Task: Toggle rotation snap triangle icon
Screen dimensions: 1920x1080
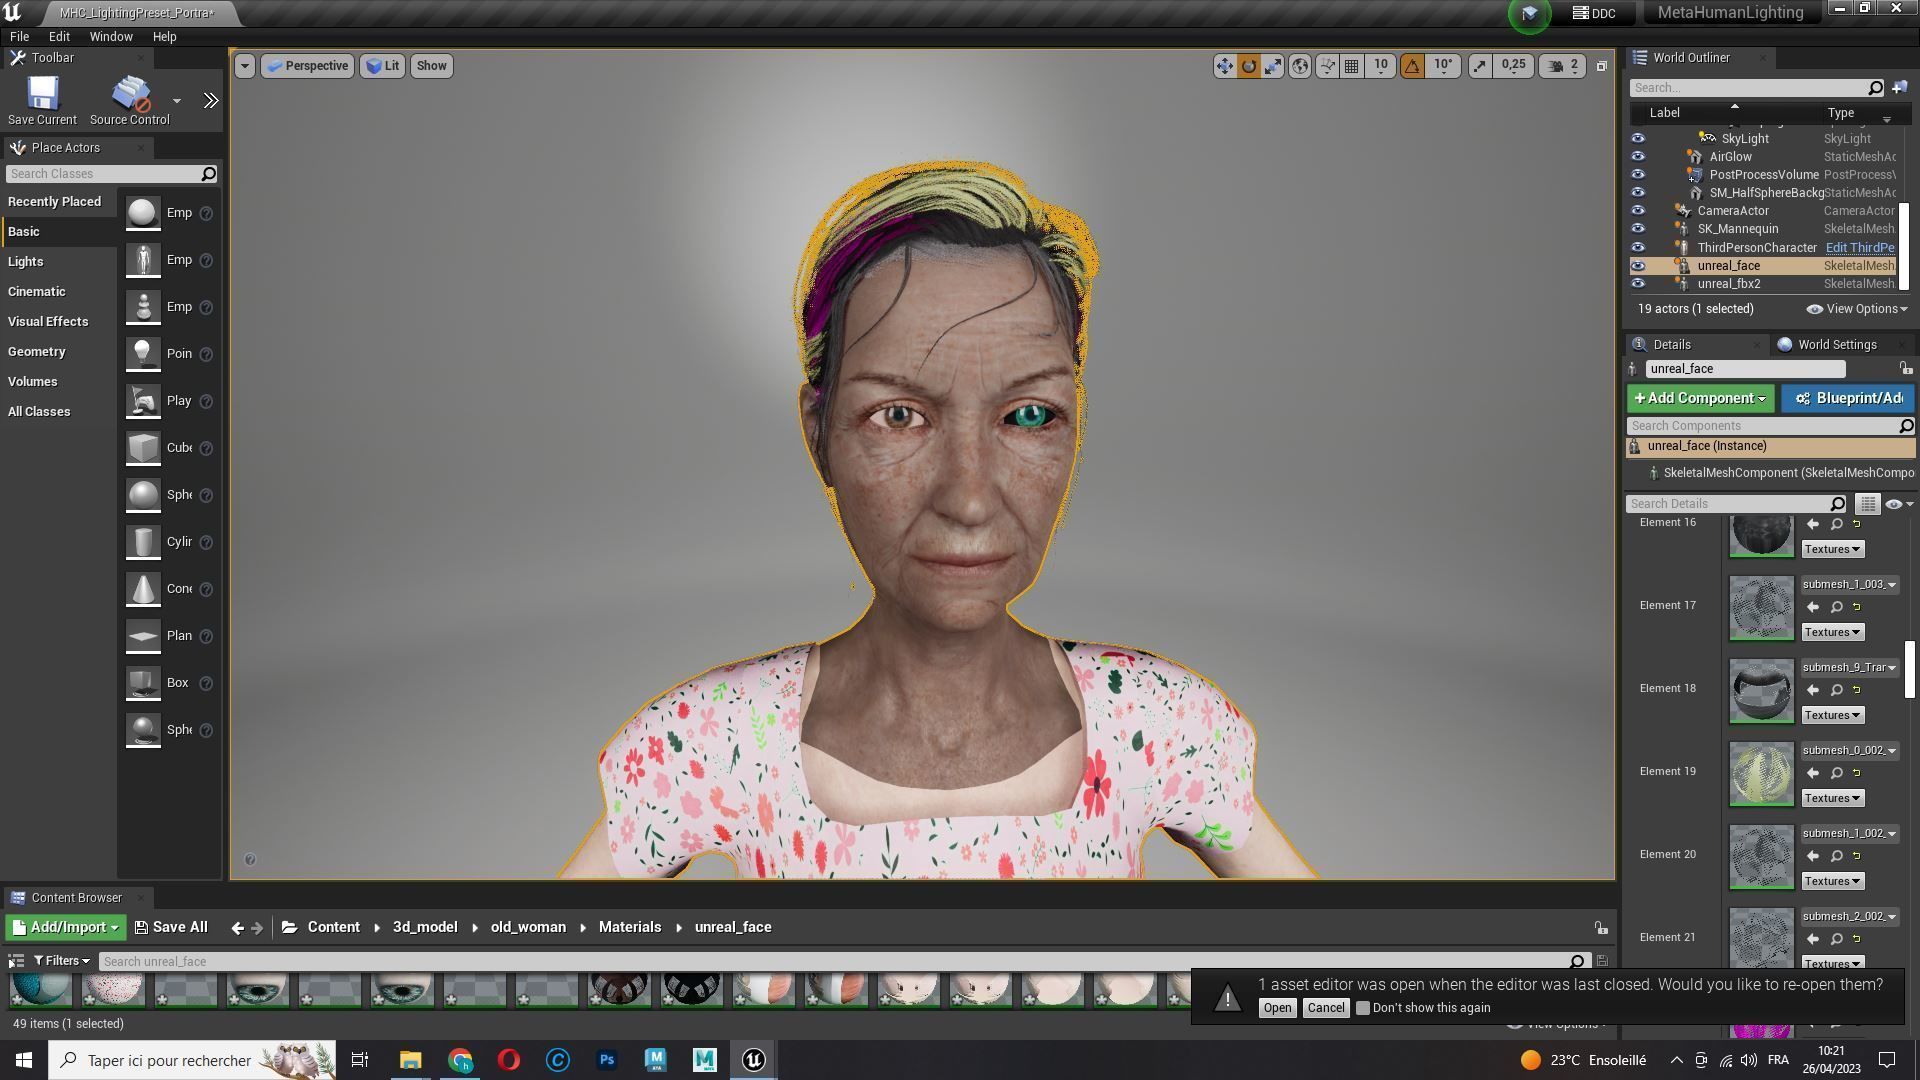Action: [x=1412, y=66]
